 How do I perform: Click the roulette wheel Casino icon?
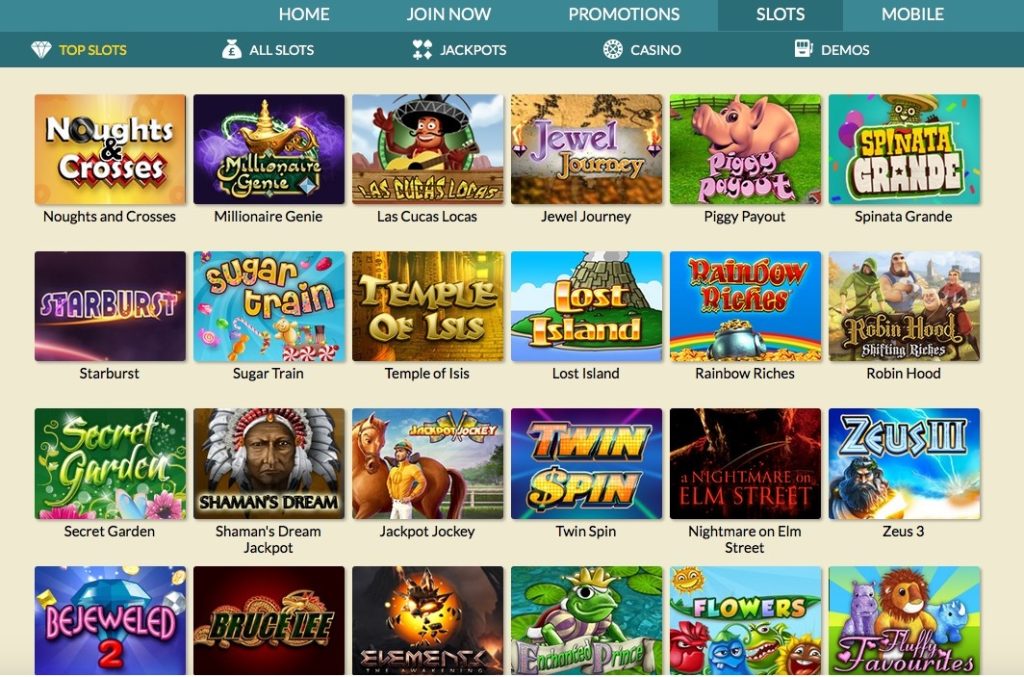(x=613, y=50)
